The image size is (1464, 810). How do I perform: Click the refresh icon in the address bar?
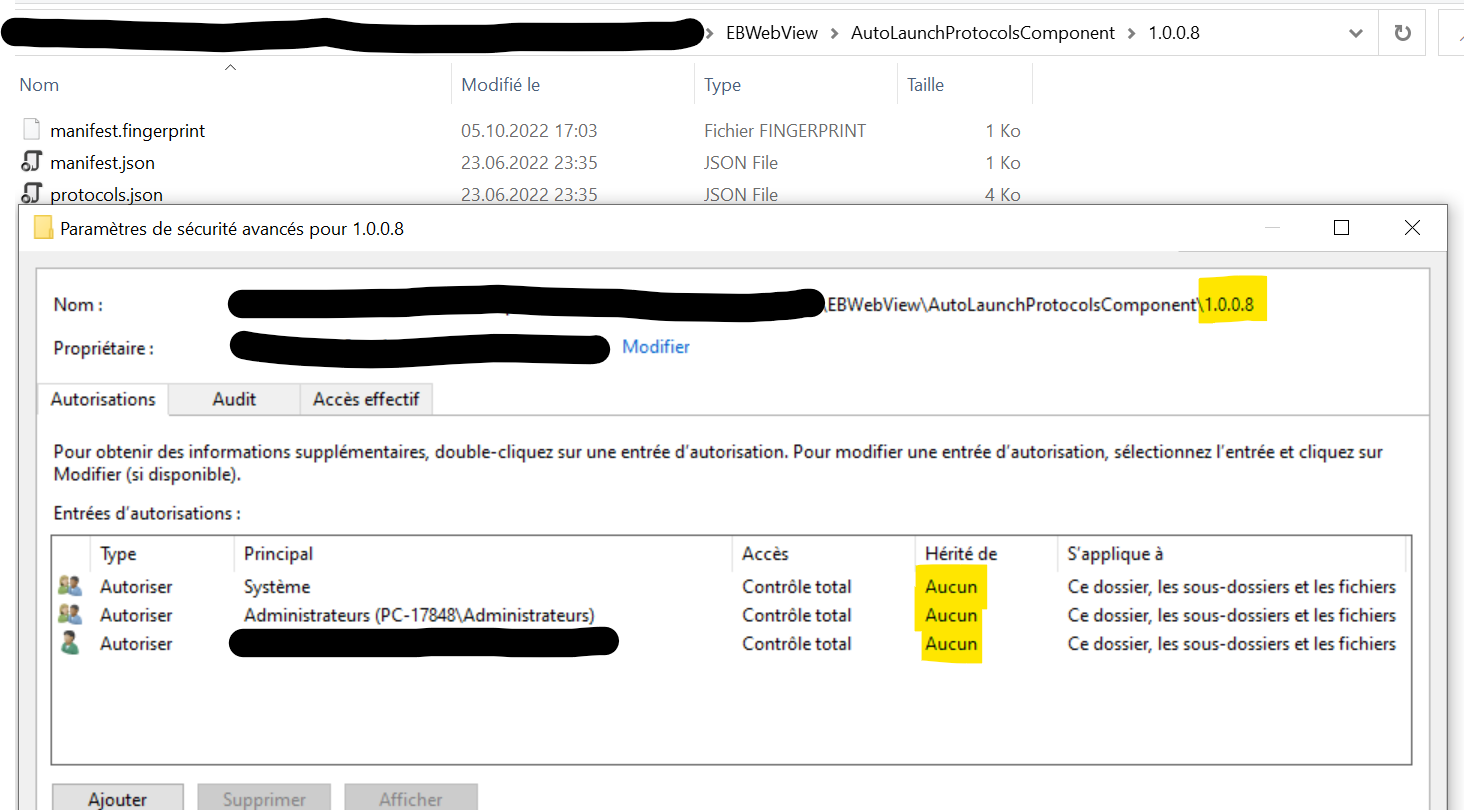click(1401, 32)
